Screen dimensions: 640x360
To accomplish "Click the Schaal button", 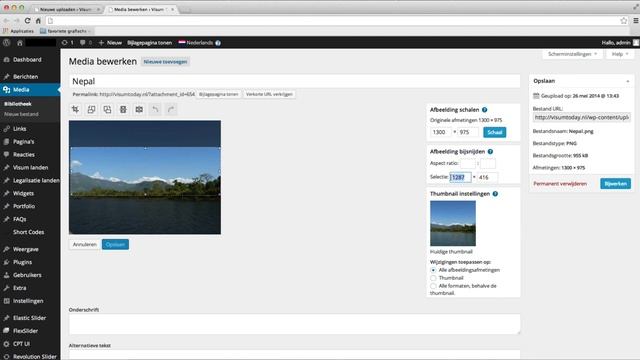I will 495,132.
